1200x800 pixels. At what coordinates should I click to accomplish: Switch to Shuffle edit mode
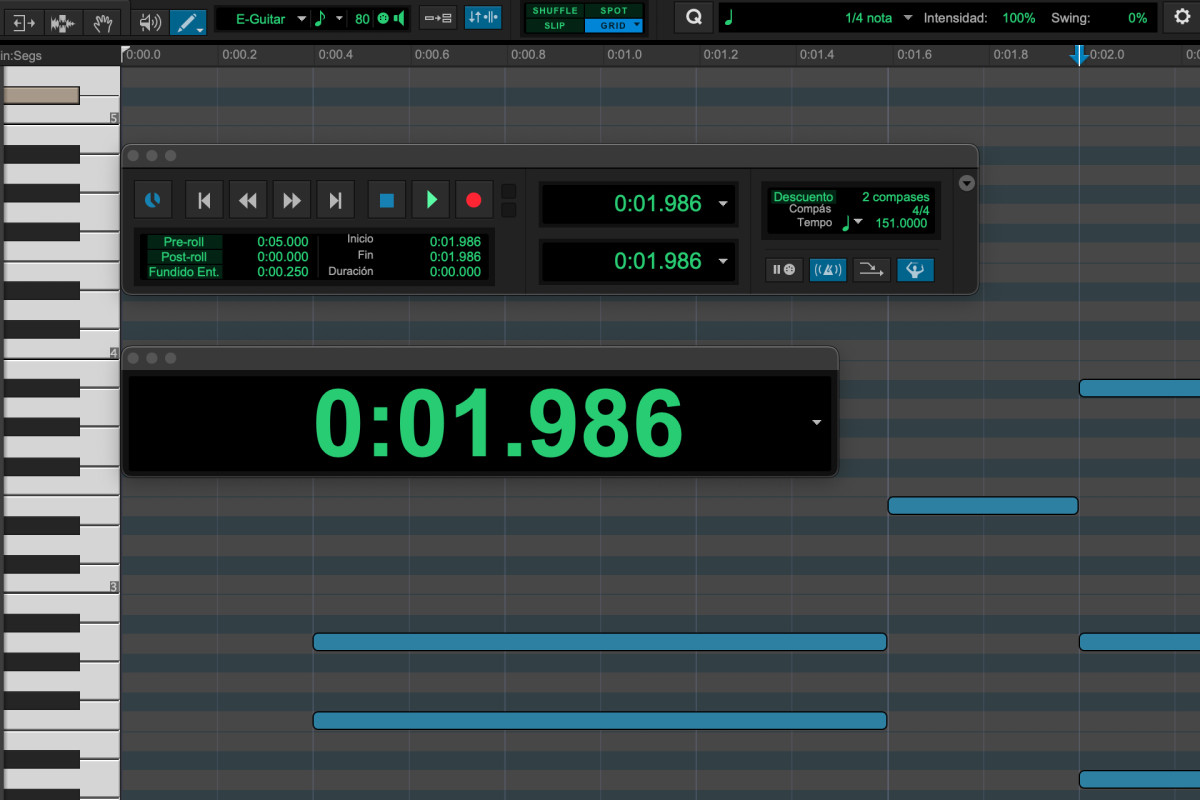click(x=555, y=11)
